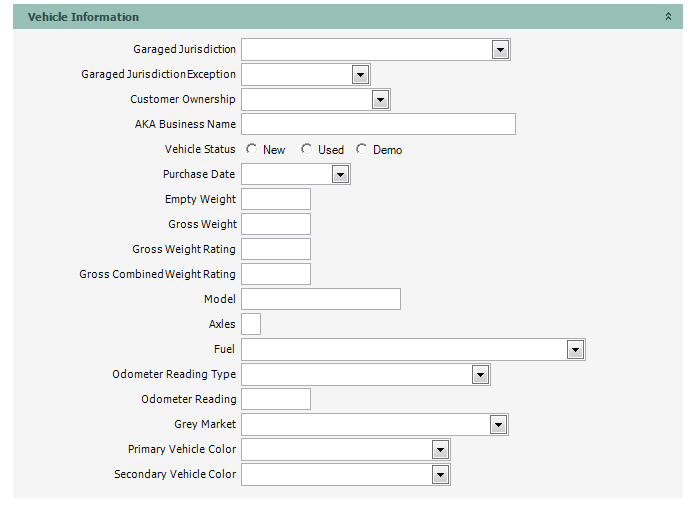This screenshot has height=509, width=700.
Task: Click the Gross Combined Weight Rating field
Action: click(x=276, y=274)
